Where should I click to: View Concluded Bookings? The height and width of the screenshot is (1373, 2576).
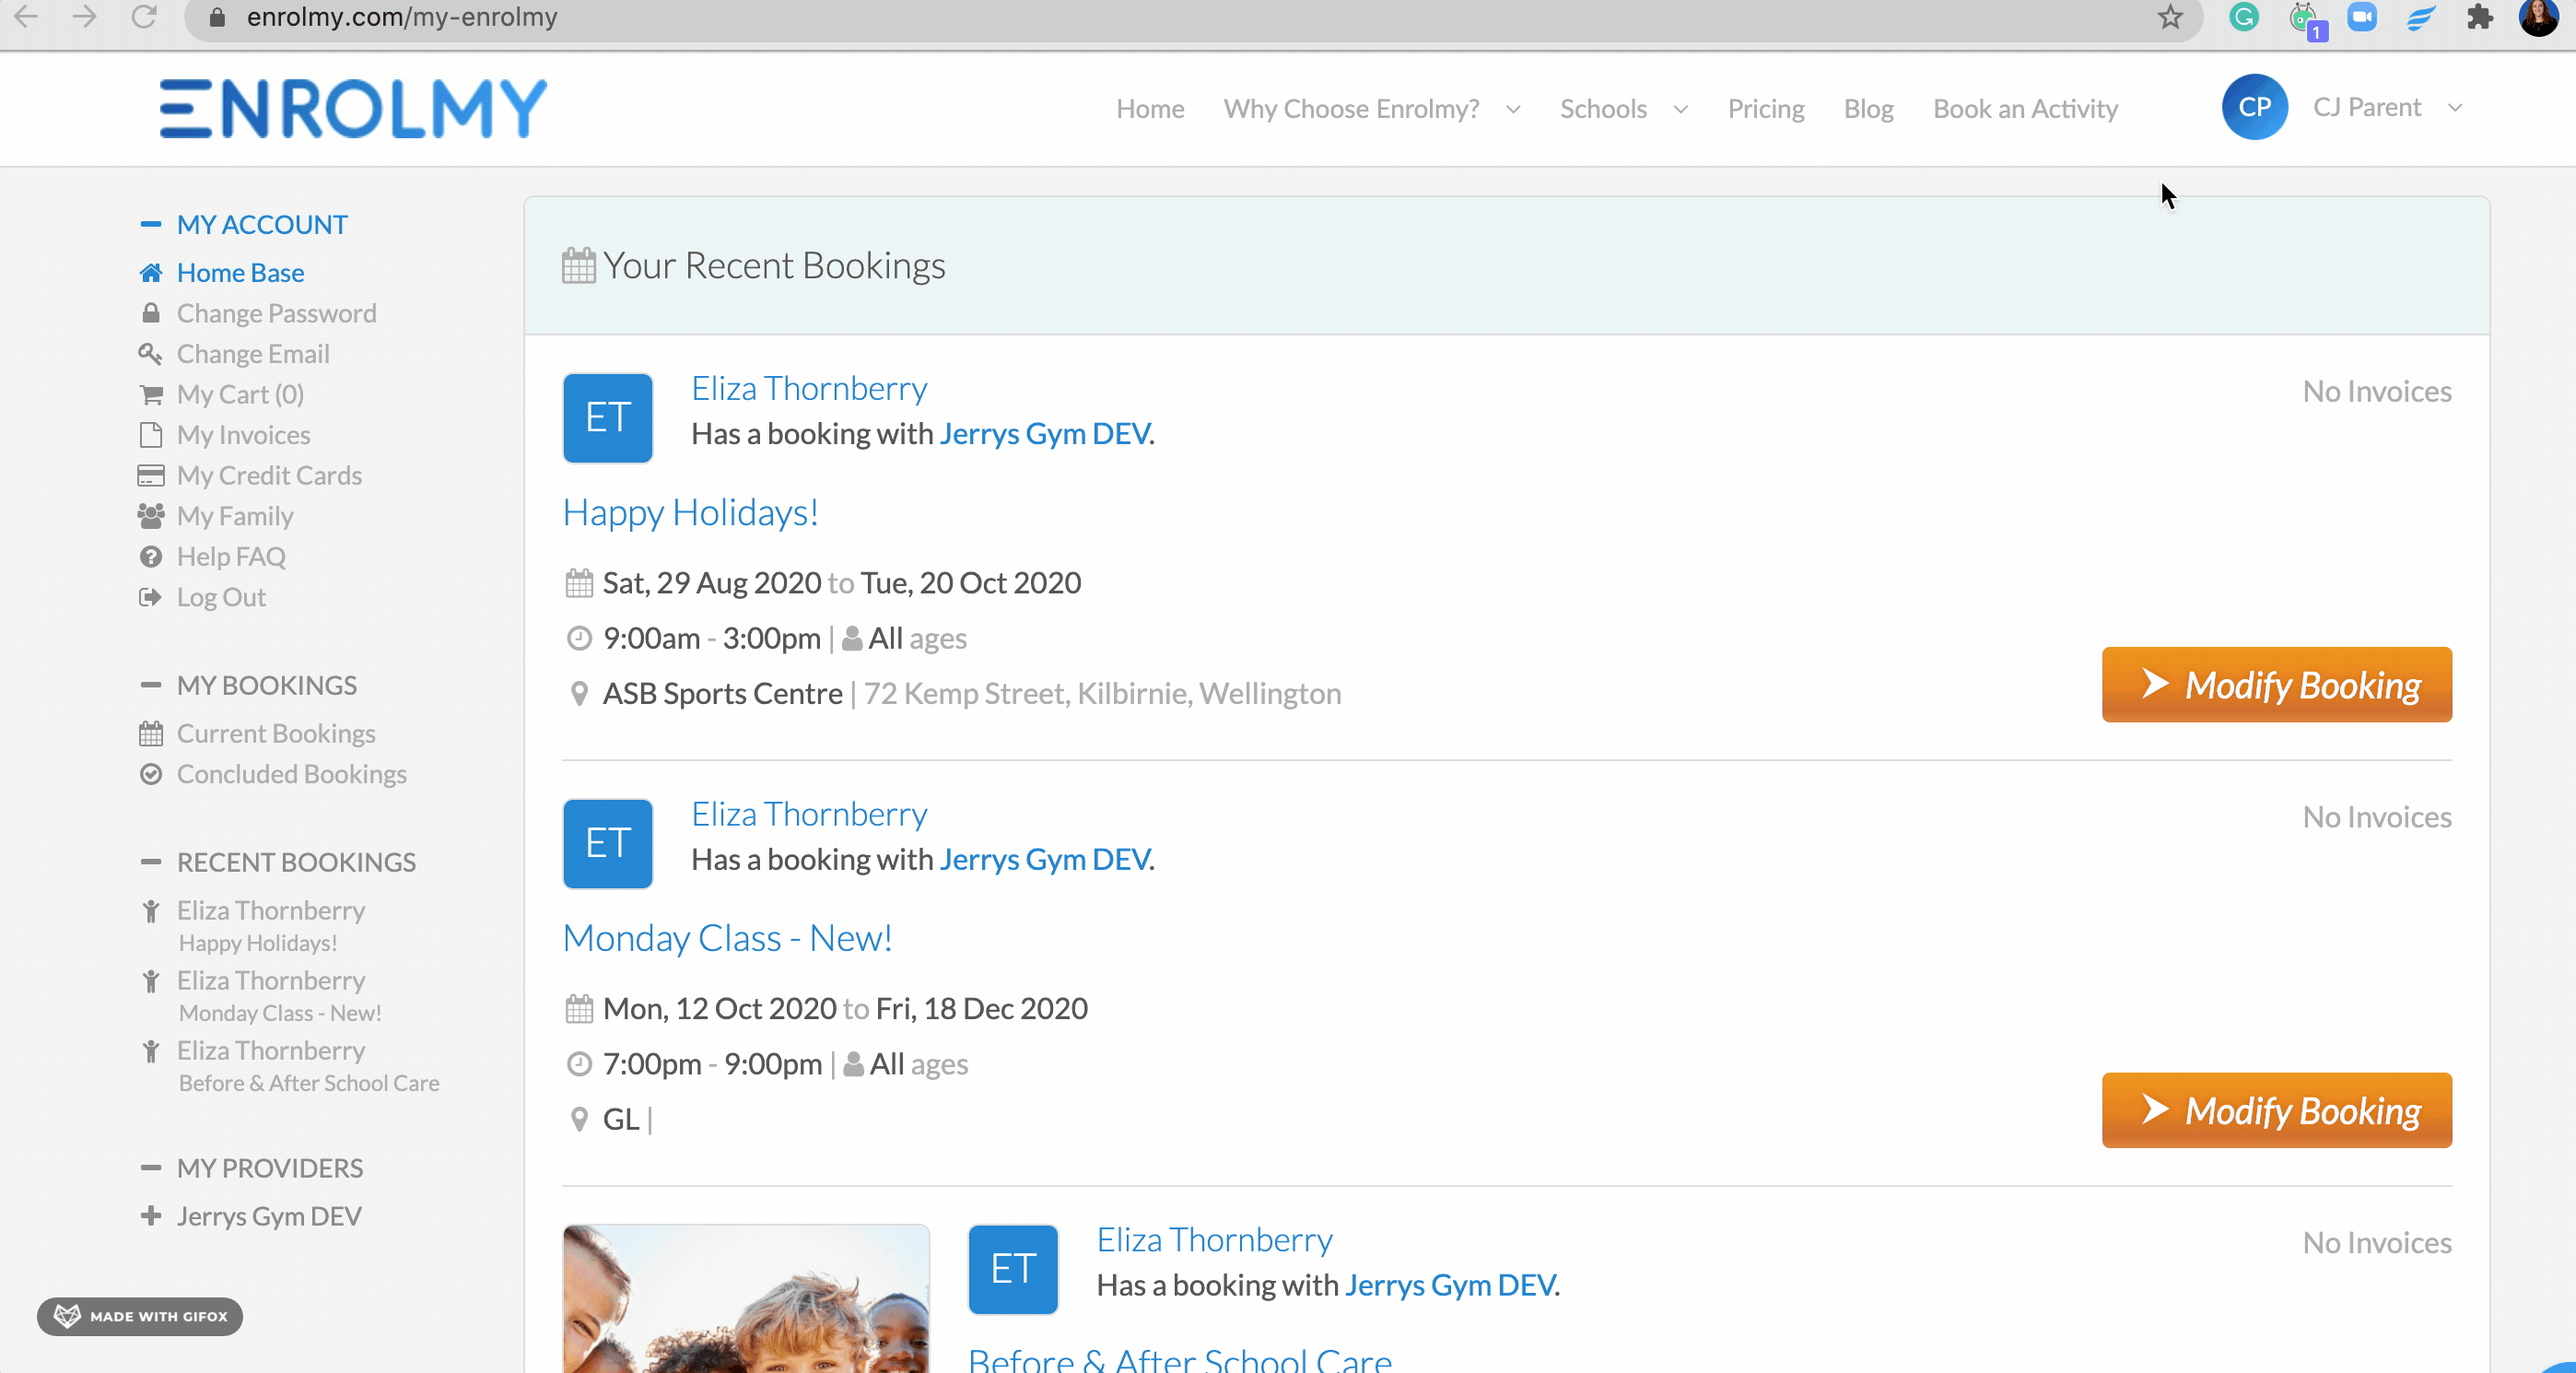click(291, 774)
